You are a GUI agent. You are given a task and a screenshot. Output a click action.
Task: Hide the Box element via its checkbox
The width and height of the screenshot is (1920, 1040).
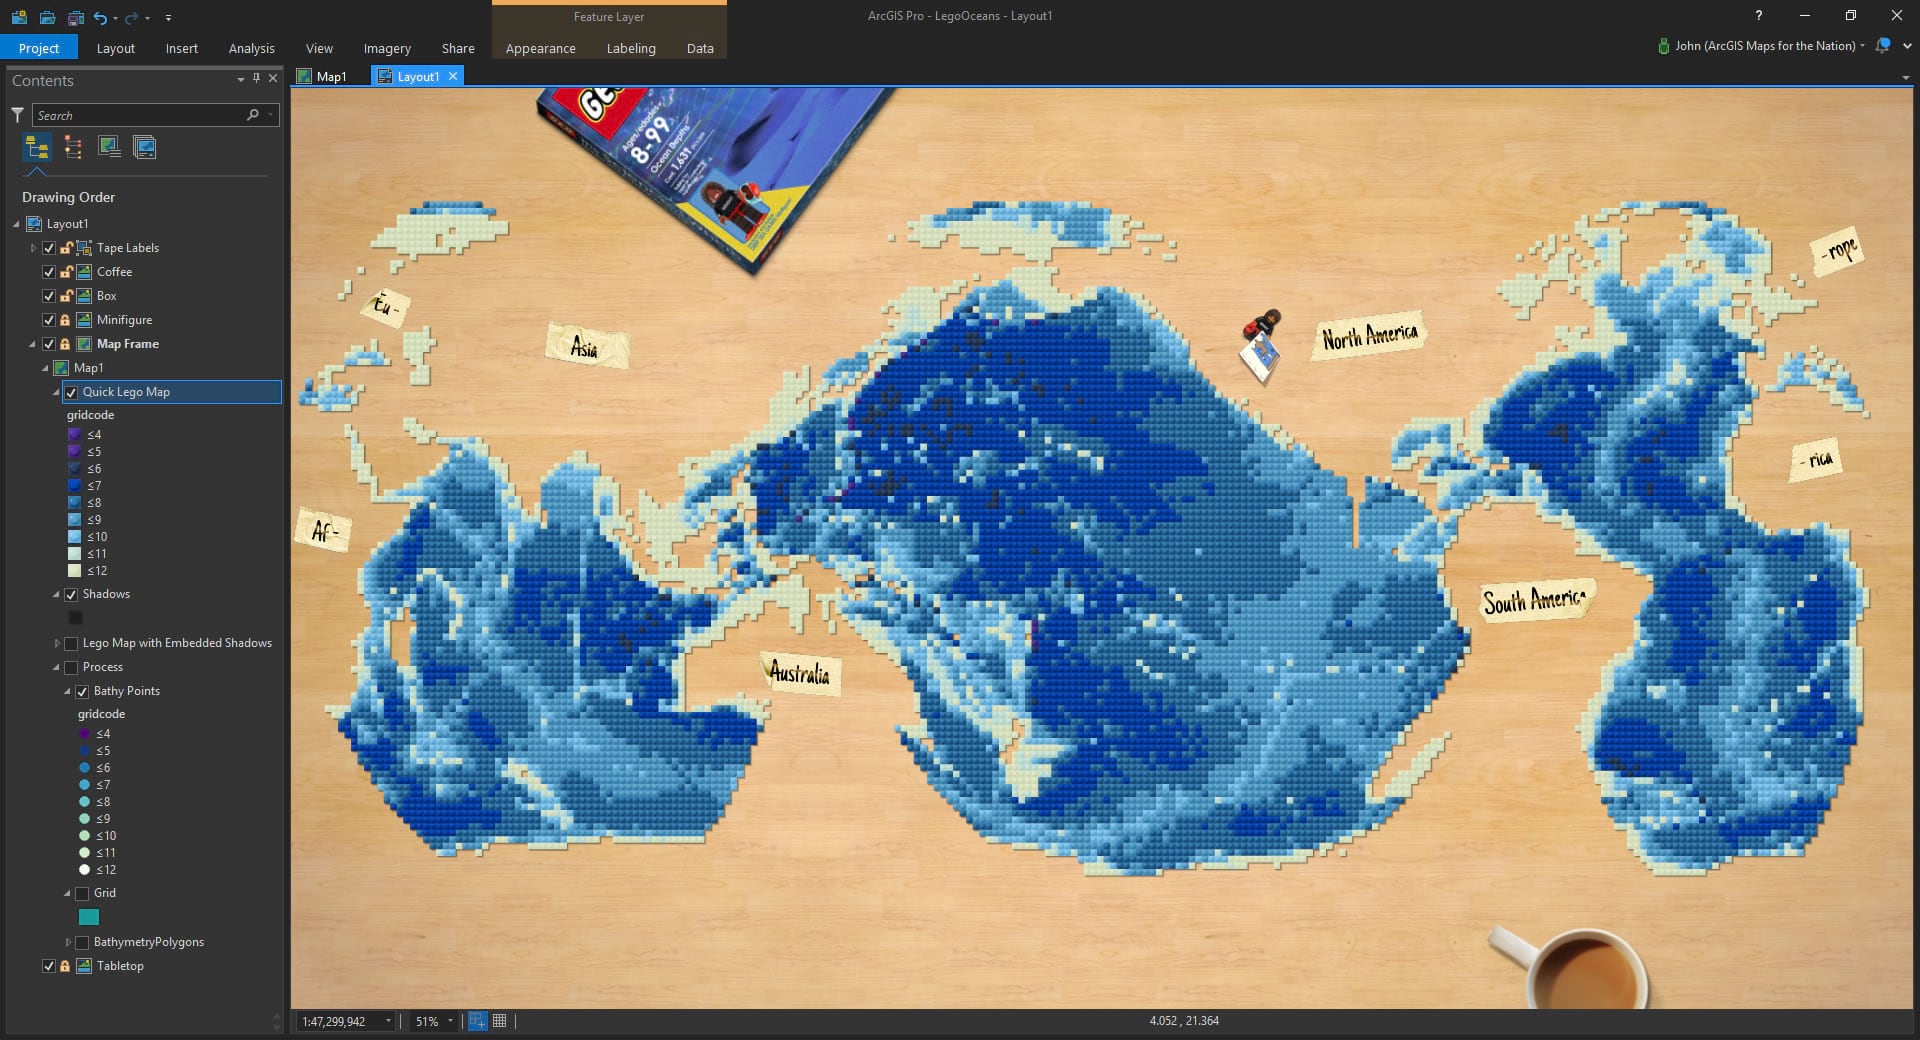(x=48, y=295)
